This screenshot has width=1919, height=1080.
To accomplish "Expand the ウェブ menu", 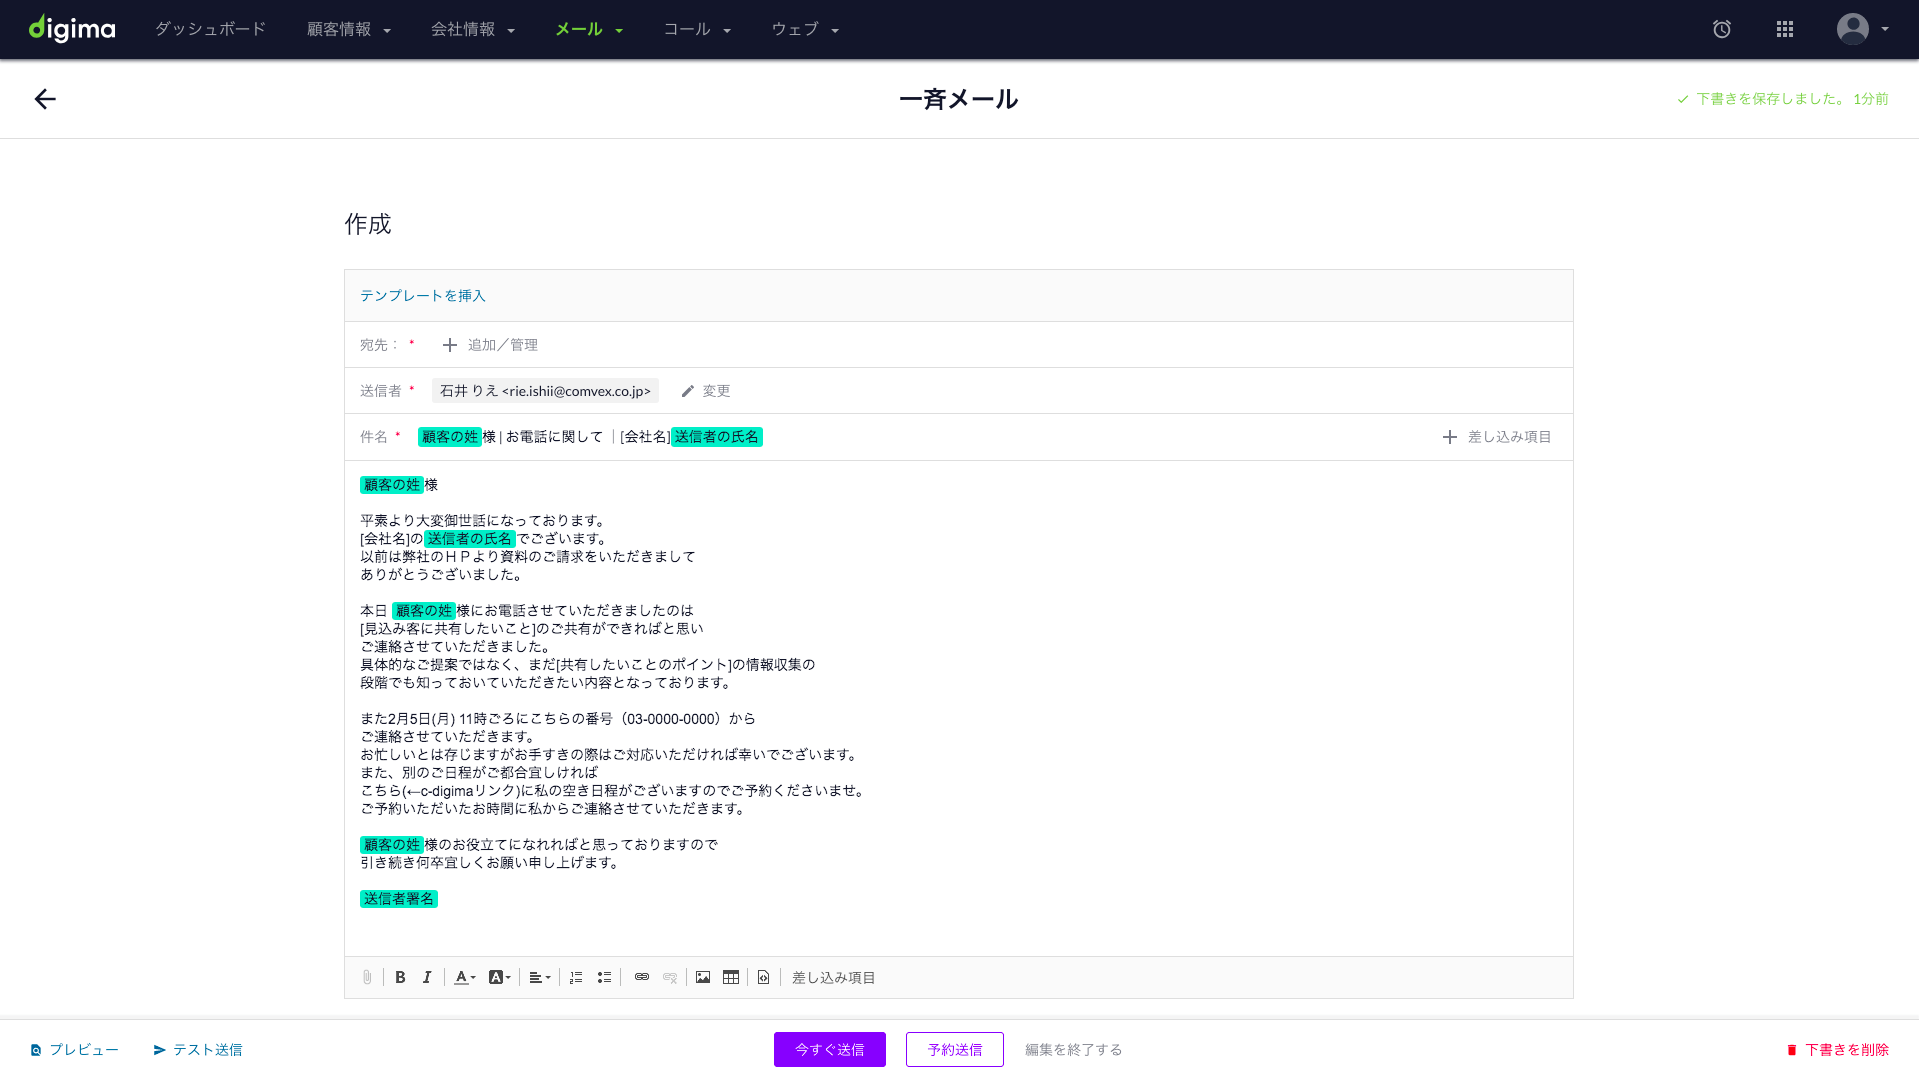I will coord(805,29).
